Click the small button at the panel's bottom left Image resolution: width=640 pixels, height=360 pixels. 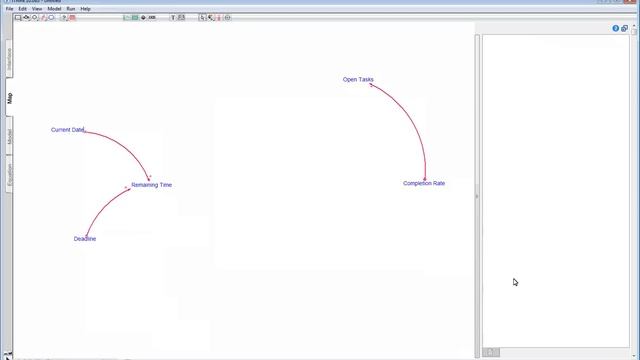click(x=491, y=352)
